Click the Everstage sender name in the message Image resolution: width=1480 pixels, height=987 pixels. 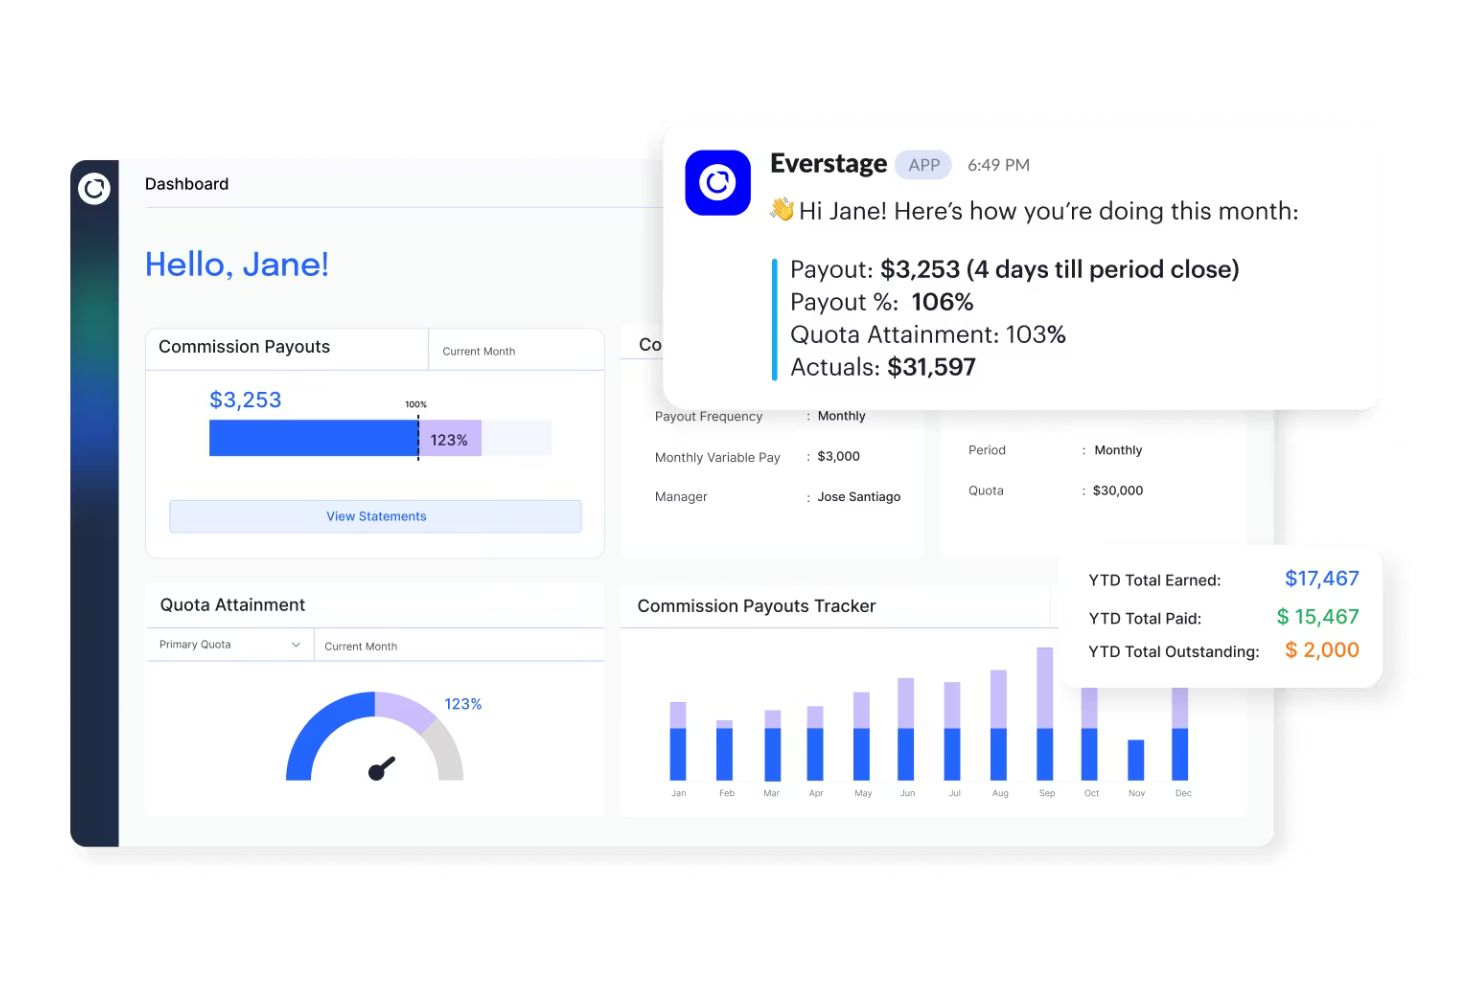[x=828, y=163]
